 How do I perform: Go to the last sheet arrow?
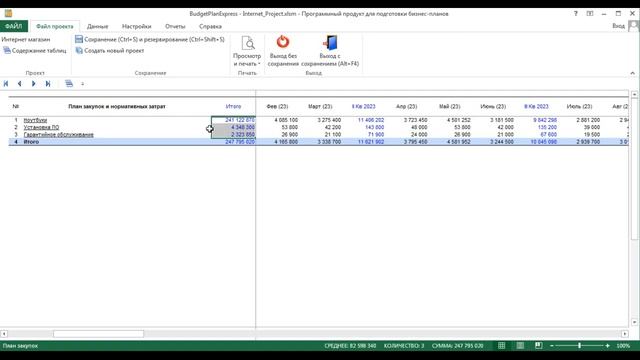coord(48,84)
